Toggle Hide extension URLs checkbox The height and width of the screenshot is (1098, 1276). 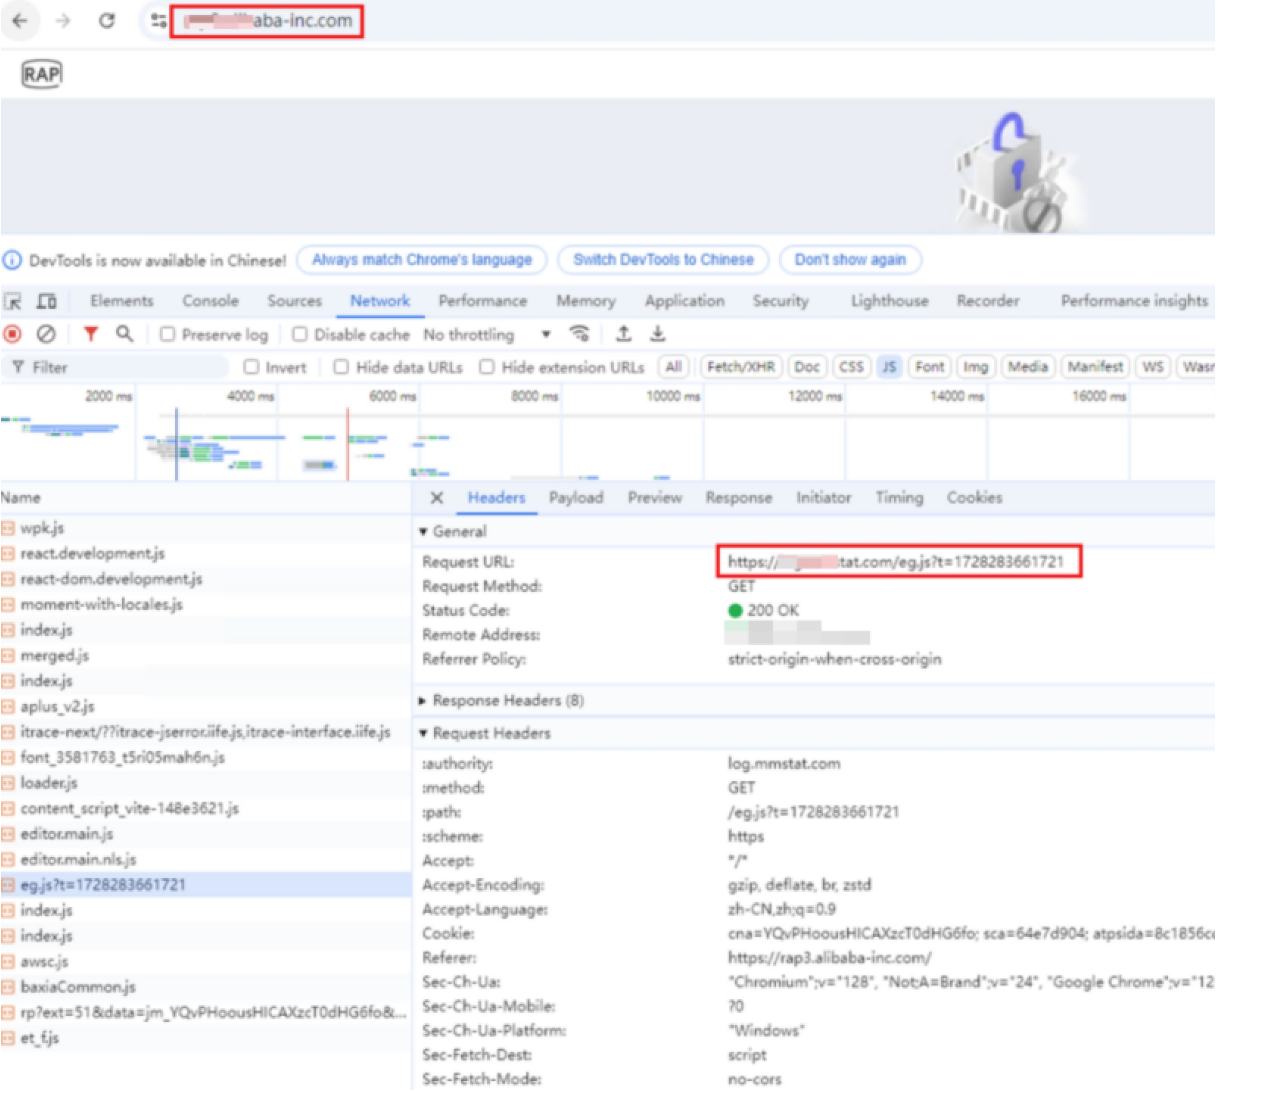click(x=487, y=367)
